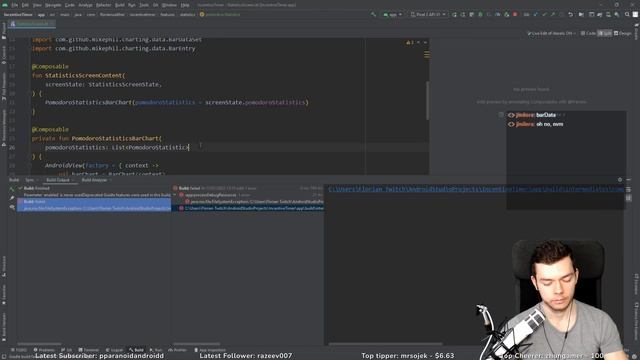
Task: Click the green Debug bug icon
Action: click(480, 14)
